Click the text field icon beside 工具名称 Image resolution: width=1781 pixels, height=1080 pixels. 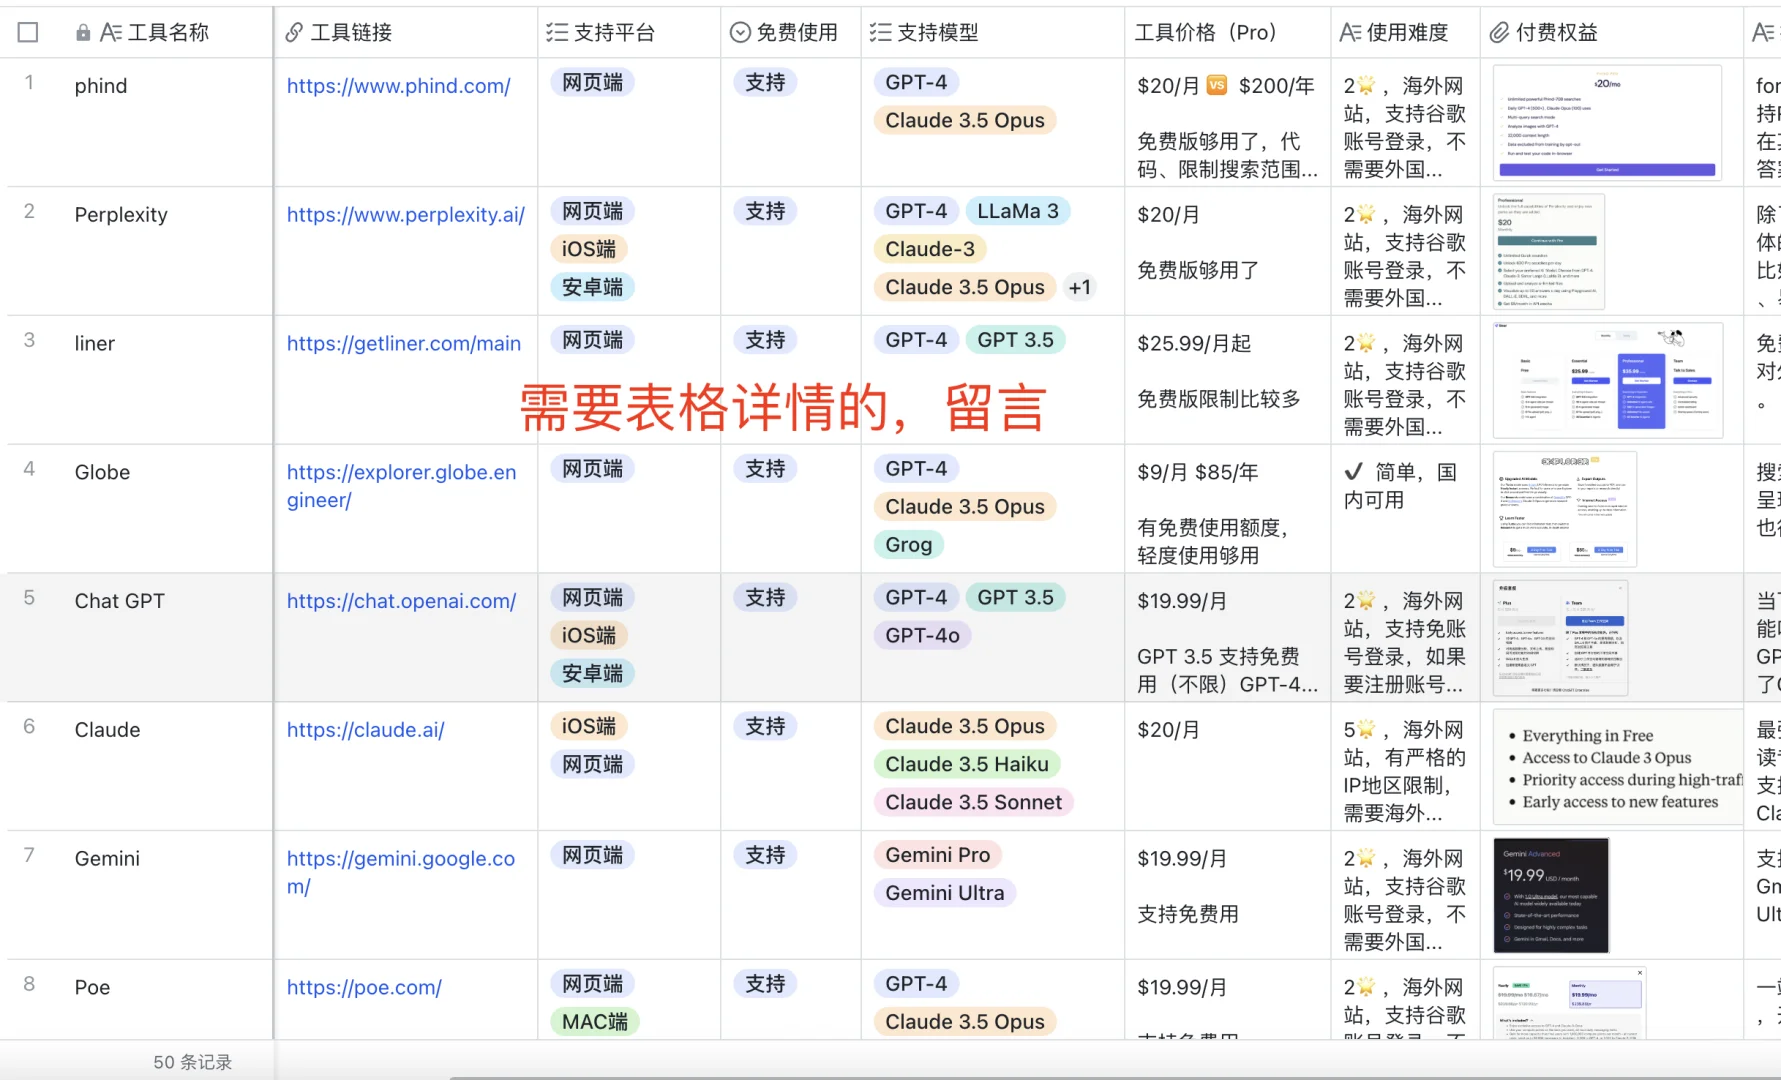(x=111, y=32)
